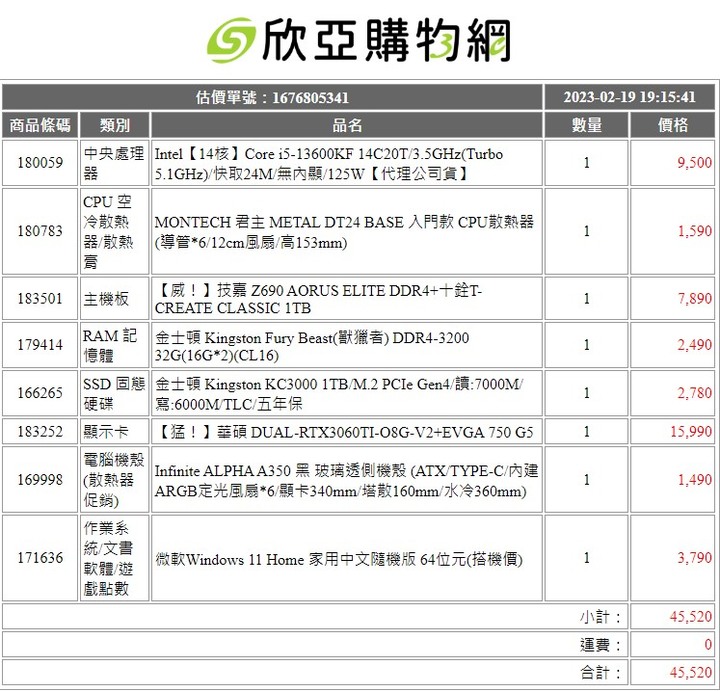
Task: Click the price 1,490
Action: (694, 480)
